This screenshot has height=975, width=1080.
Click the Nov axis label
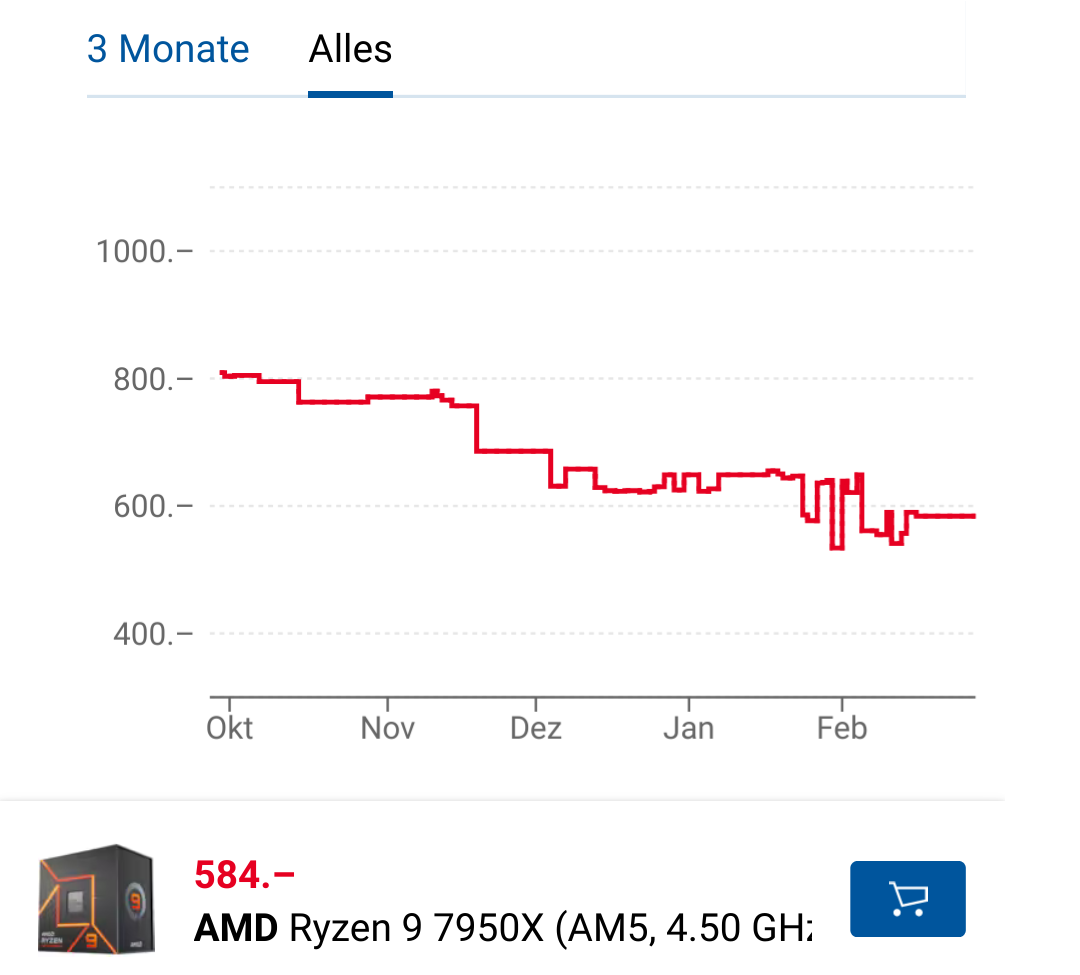tap(387, 728)
